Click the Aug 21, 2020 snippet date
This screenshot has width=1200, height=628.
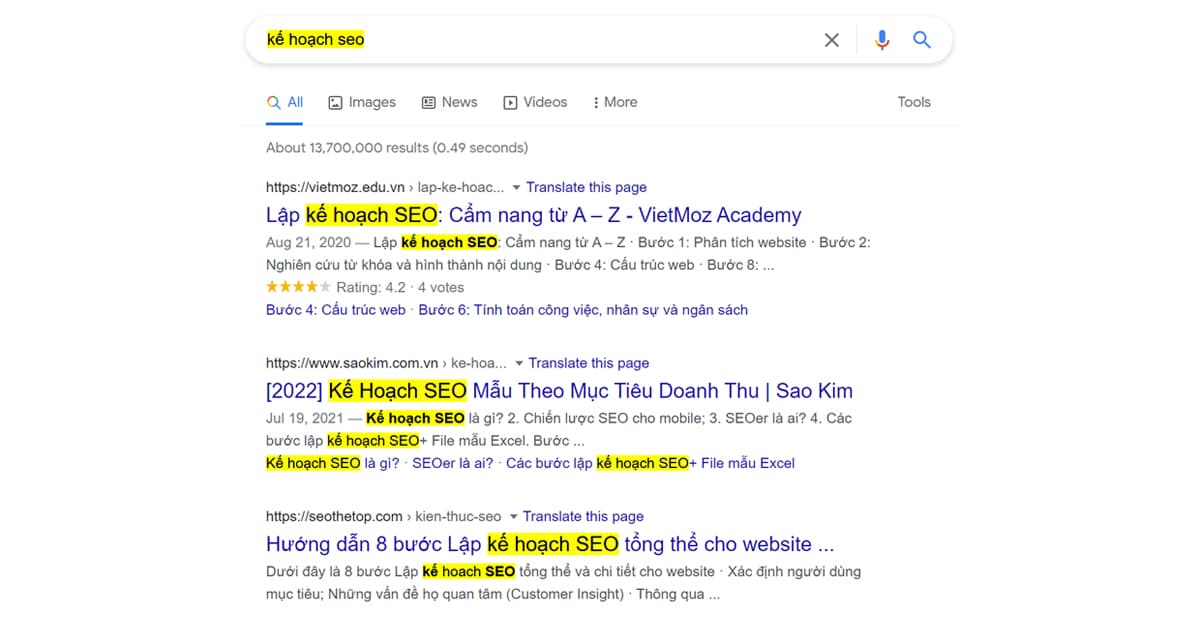309,242
